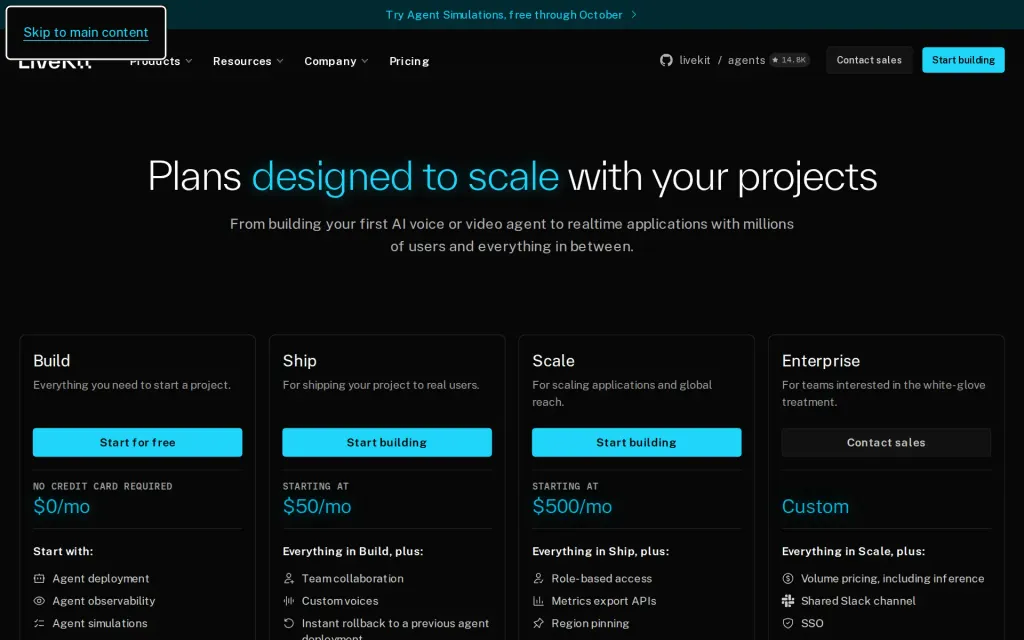The height and width of the screenshot is (640, 1024).
Task: Click the Instant rollback circular arrow icon
Action: 289,623
